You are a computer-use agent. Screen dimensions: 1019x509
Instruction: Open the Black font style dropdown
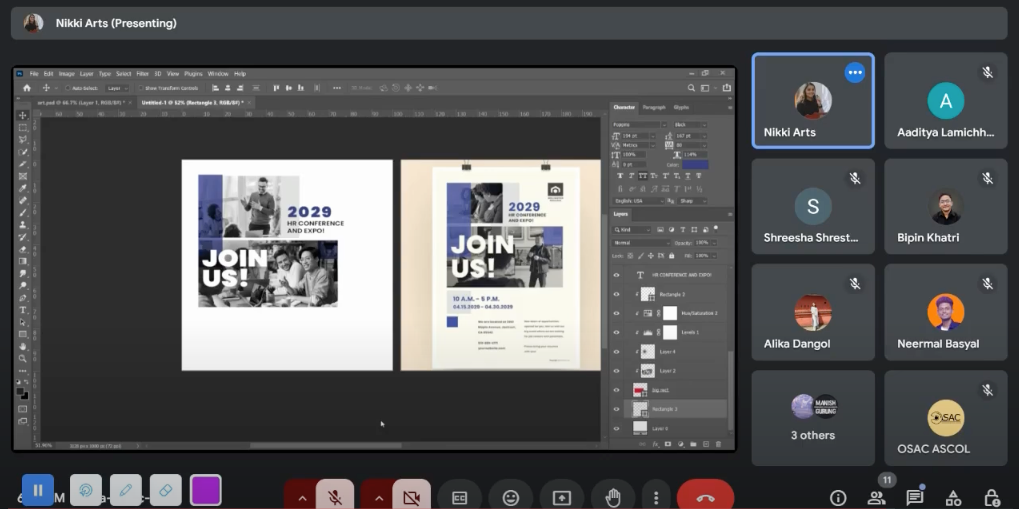(690, 125)
